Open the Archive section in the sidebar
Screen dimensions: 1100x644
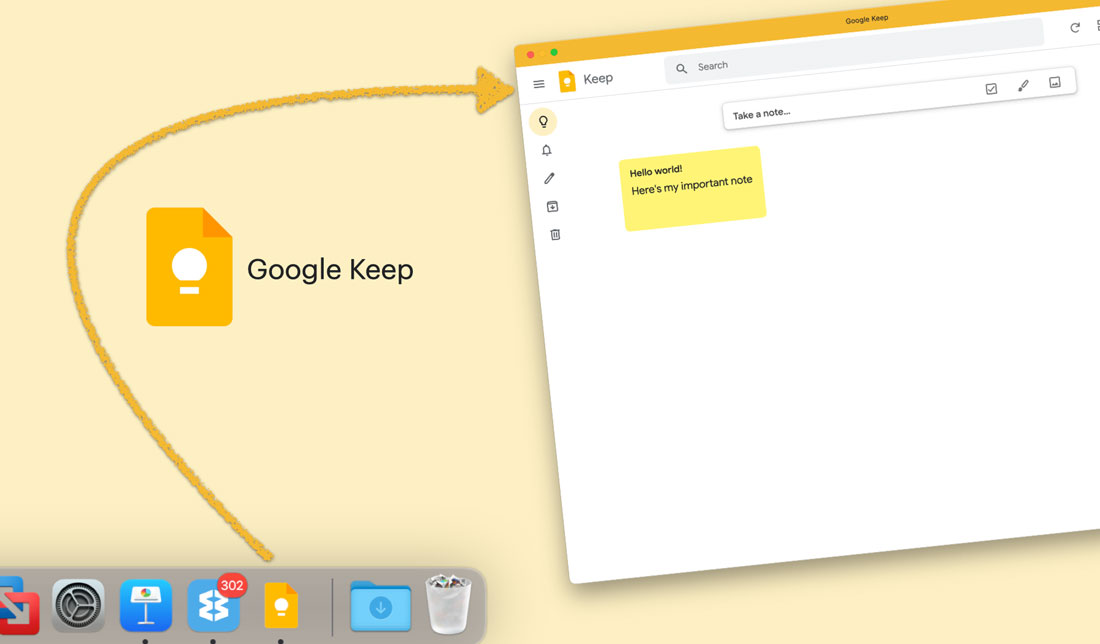click(551, 206)
